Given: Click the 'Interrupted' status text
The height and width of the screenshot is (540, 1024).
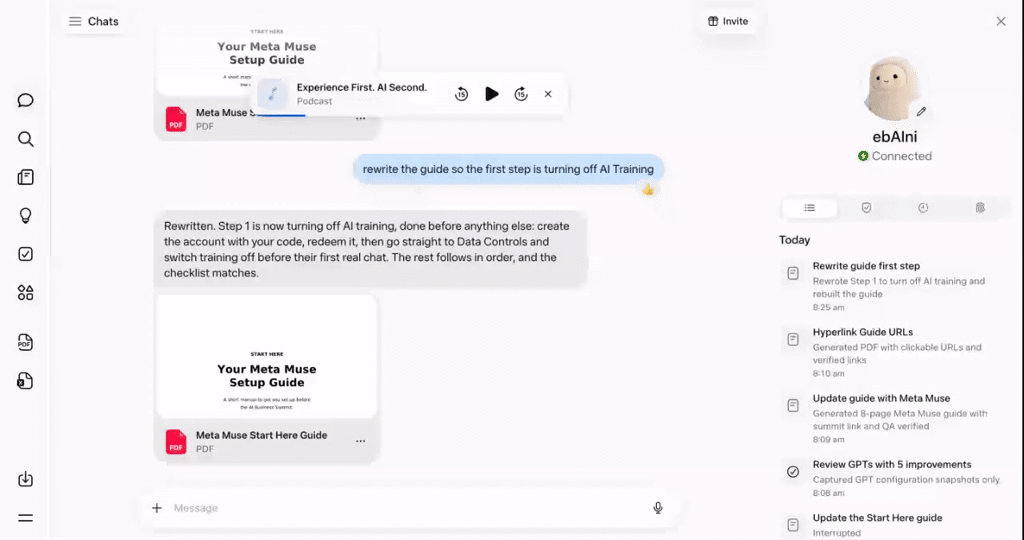Looking at the screenshot, I should 837,533.
